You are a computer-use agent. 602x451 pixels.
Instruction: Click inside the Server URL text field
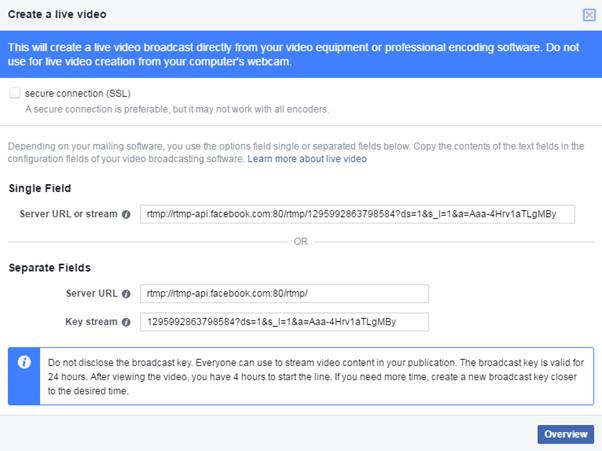tap(284, 294)
